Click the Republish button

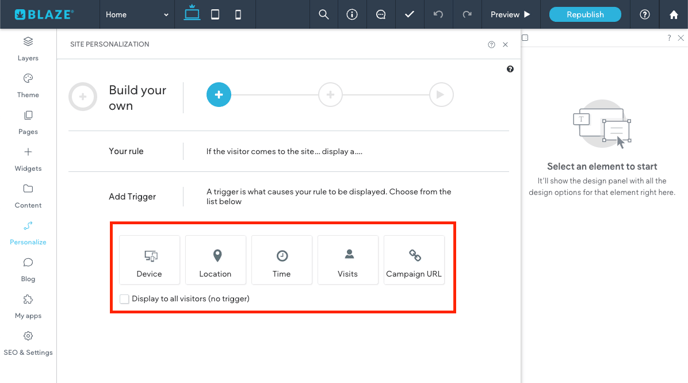585,14
